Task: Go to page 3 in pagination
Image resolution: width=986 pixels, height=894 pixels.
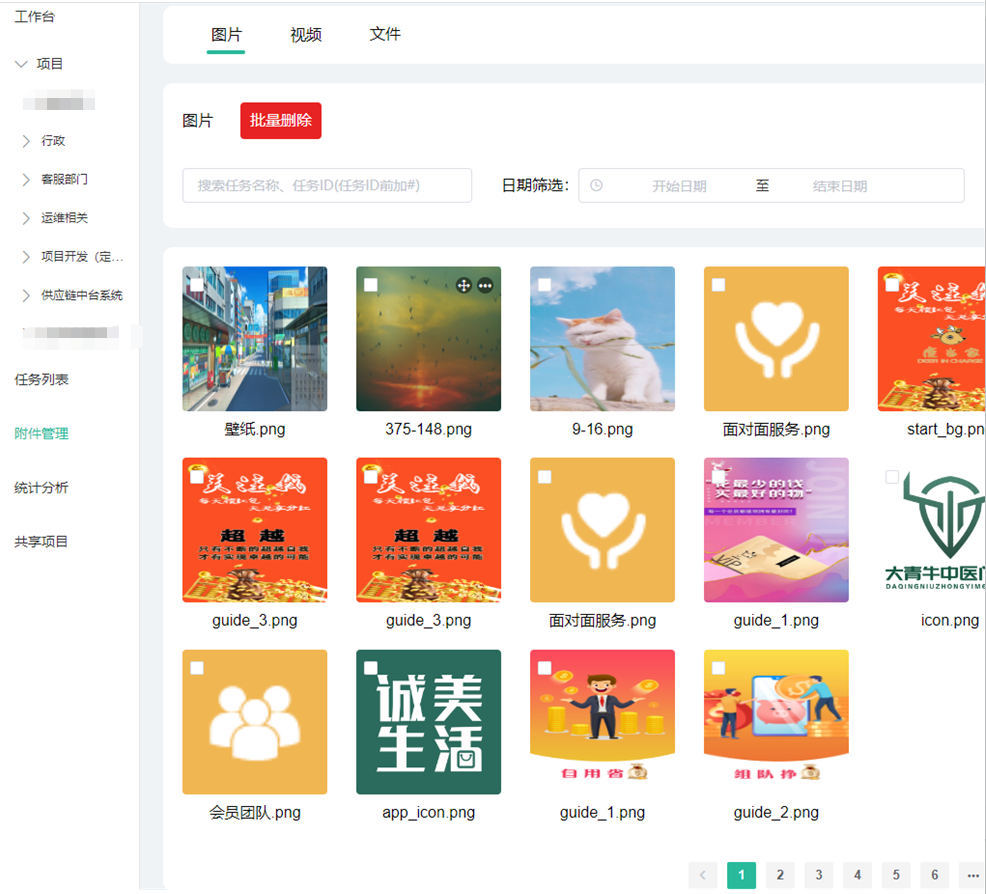Action: click(x=818, y=875)
